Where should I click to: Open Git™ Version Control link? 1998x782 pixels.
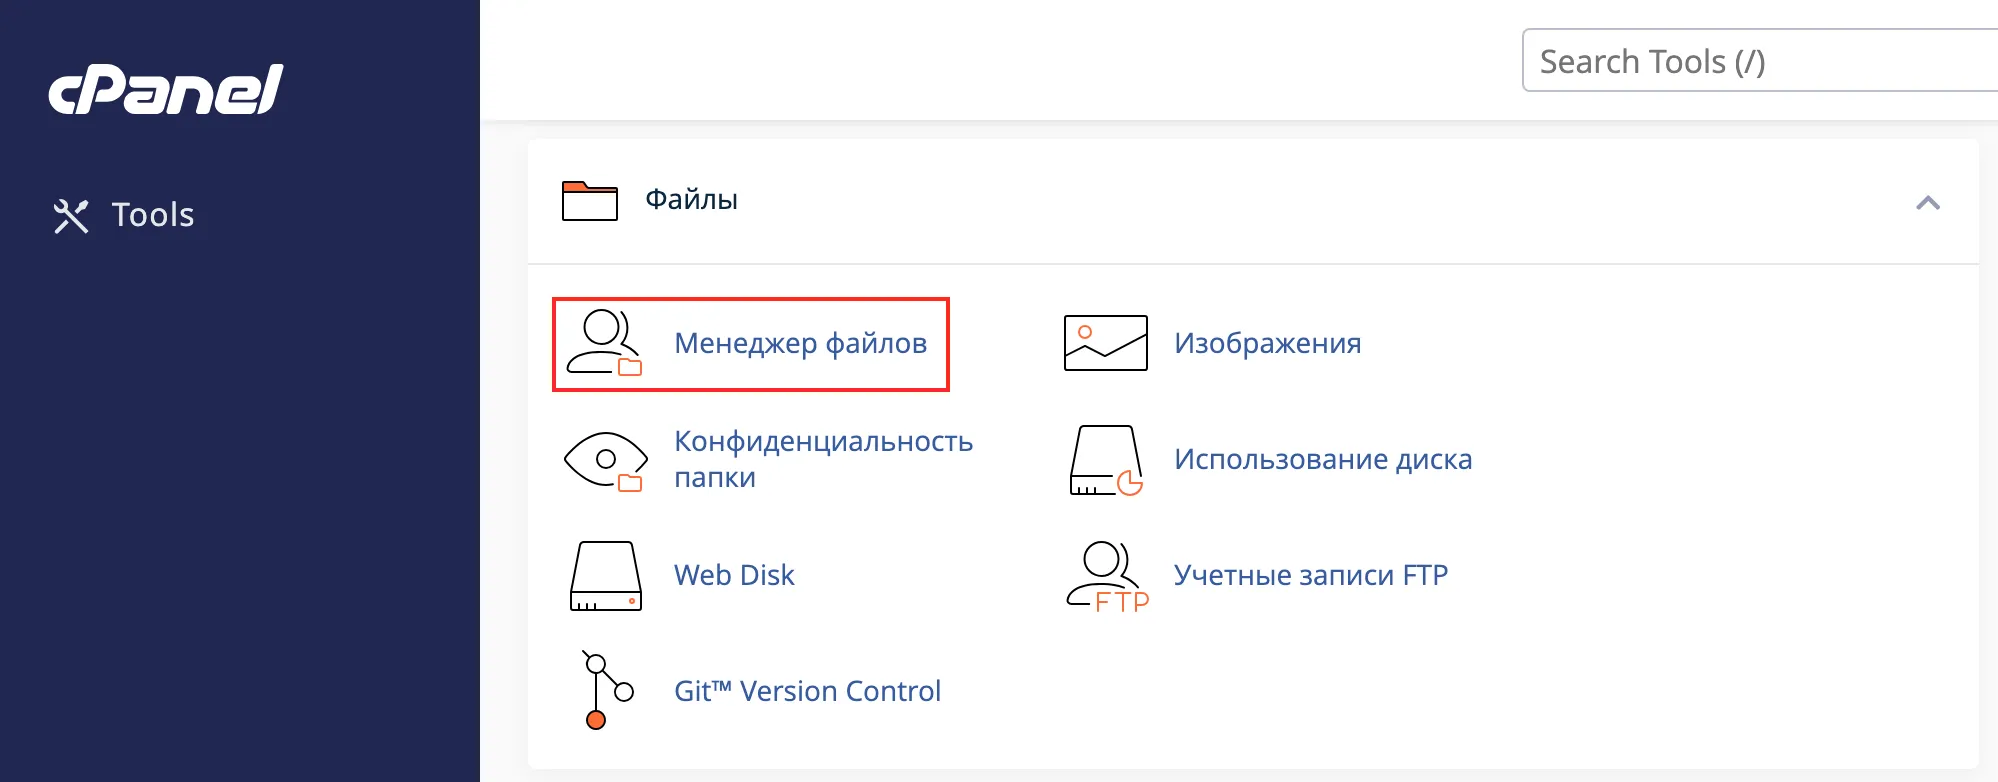[807, 691]
